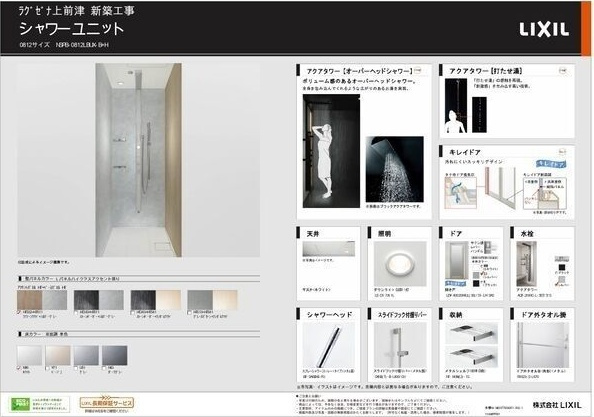The height and width of the screenshot is (417, 594).
Task: Tick the checked wood-brown and gray wall panel checkbox
Action: pyautogui.click(x=19, y=312)
